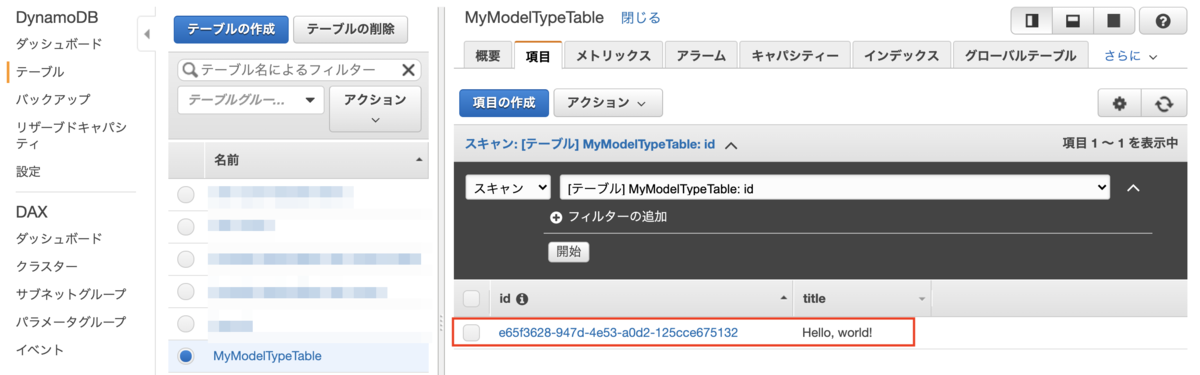The width and height of the screenshot is (1200, 375).
Task: Click 閉じる link beside table name
Action: tap(641, 18)
